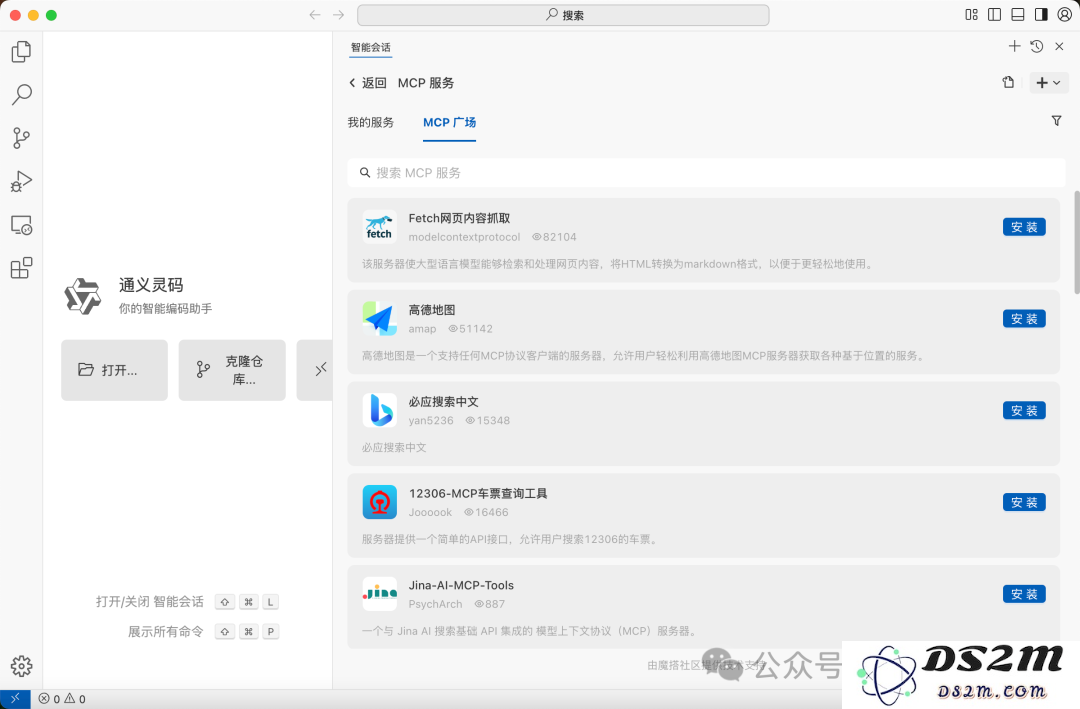This screenshot has width=1080, height=709.
Task: Select the MCP 广场 tab
Action: click(x=449, y=122)
